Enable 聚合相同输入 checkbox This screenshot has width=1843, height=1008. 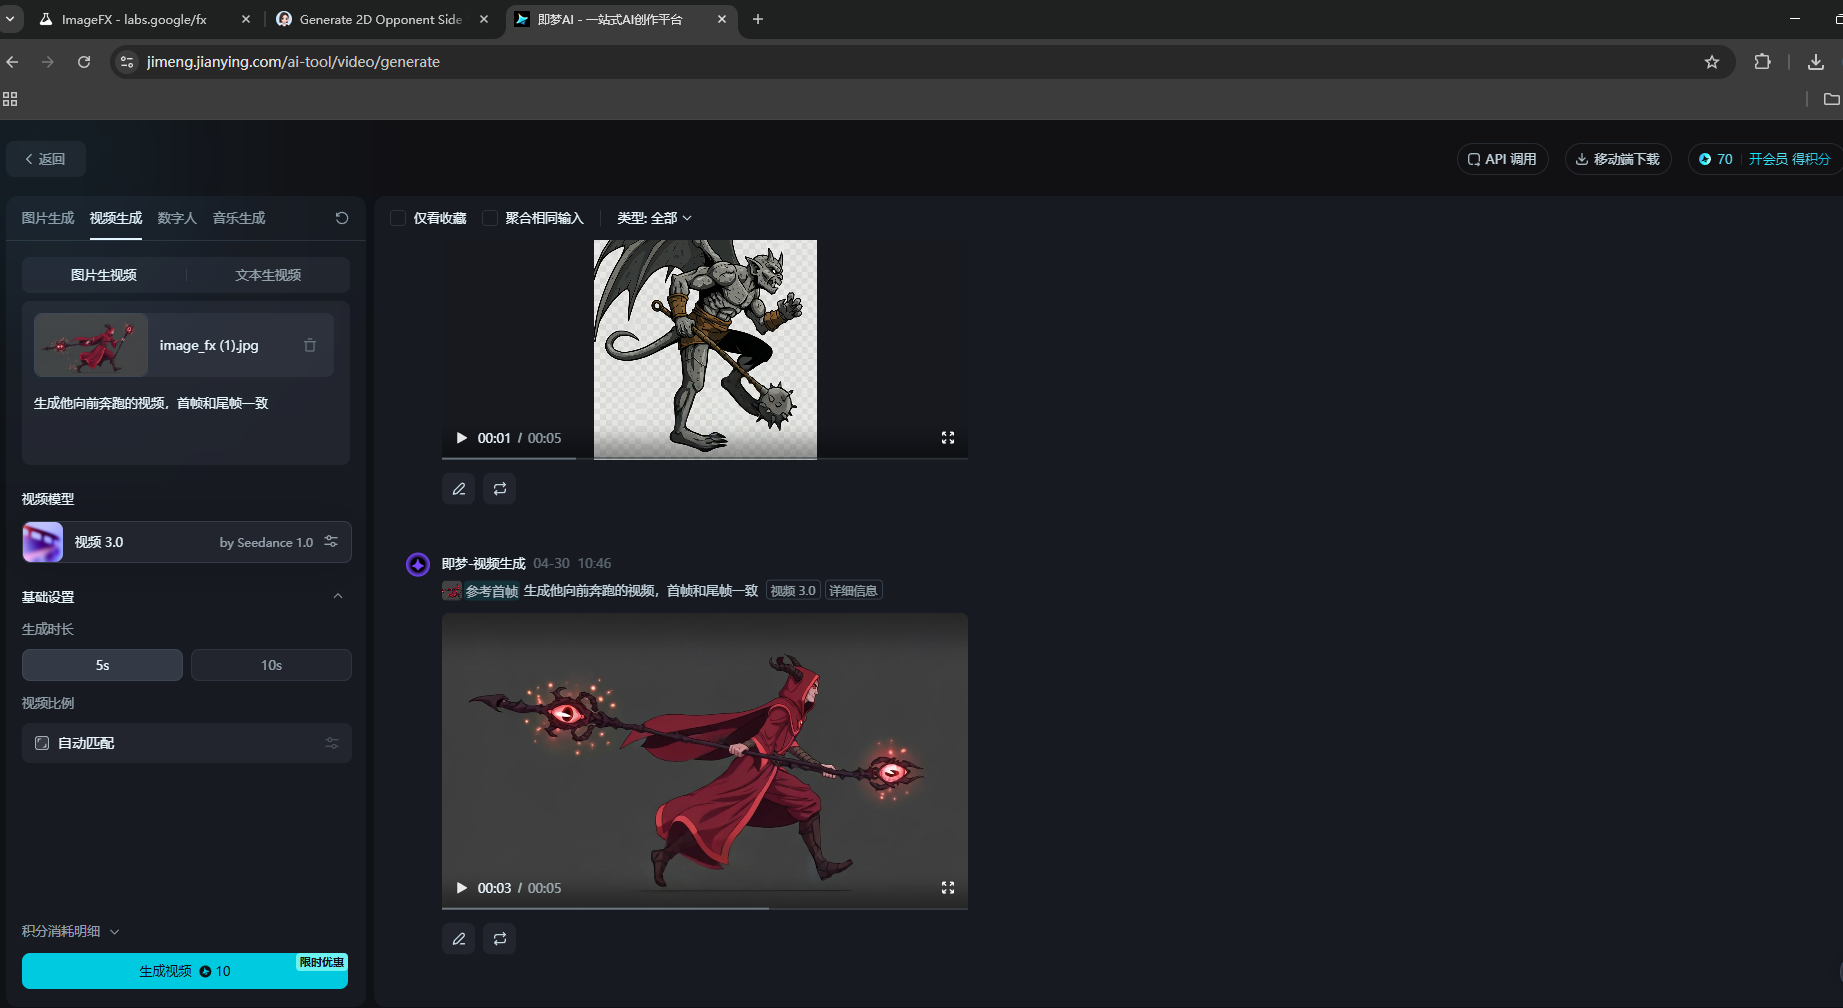[490, 218]
